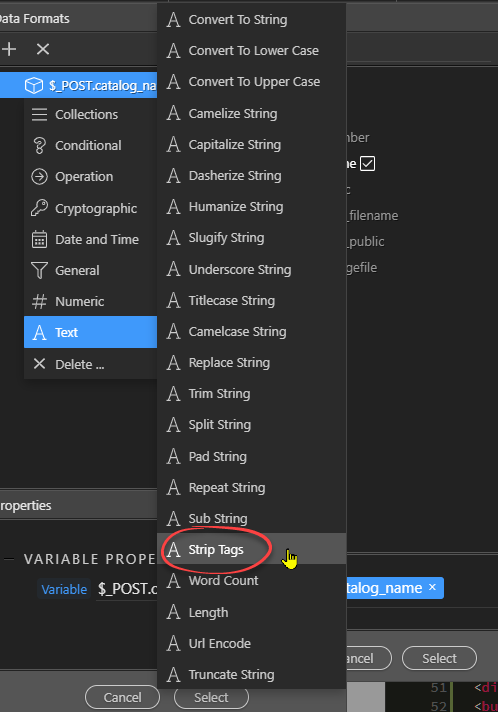Open the Text formatter submenu

(x=90, y=332)
